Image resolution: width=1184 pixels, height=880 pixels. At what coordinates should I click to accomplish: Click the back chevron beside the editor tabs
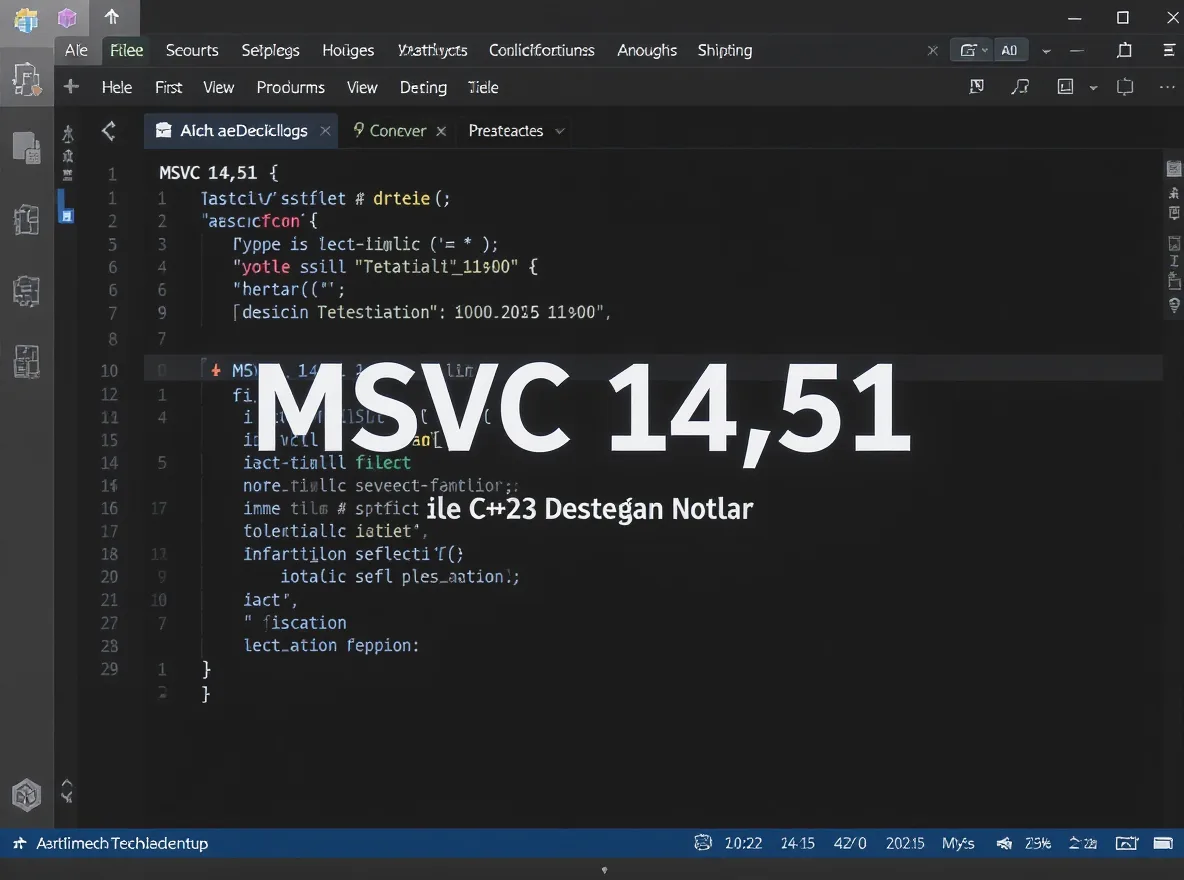[108, 130]
